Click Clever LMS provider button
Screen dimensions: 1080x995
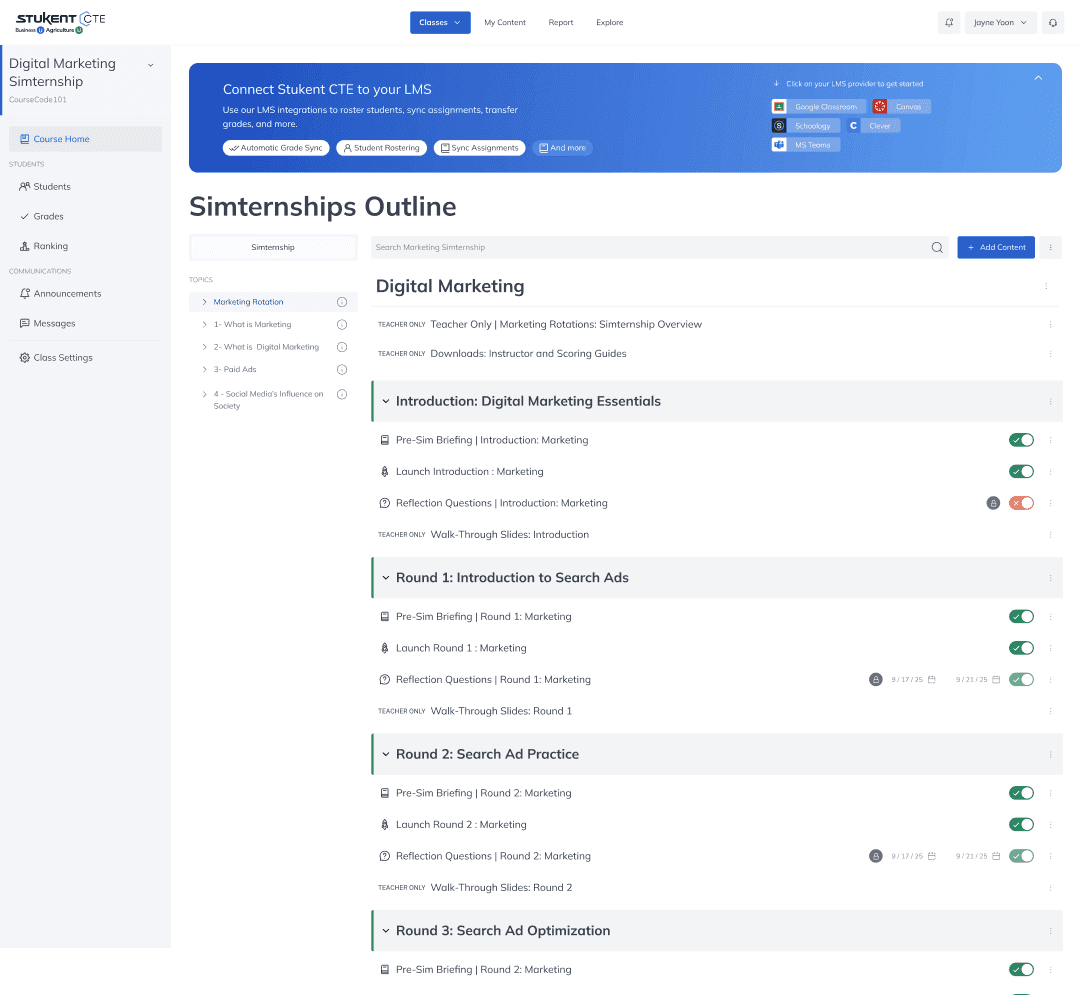[x=873, y=126]
